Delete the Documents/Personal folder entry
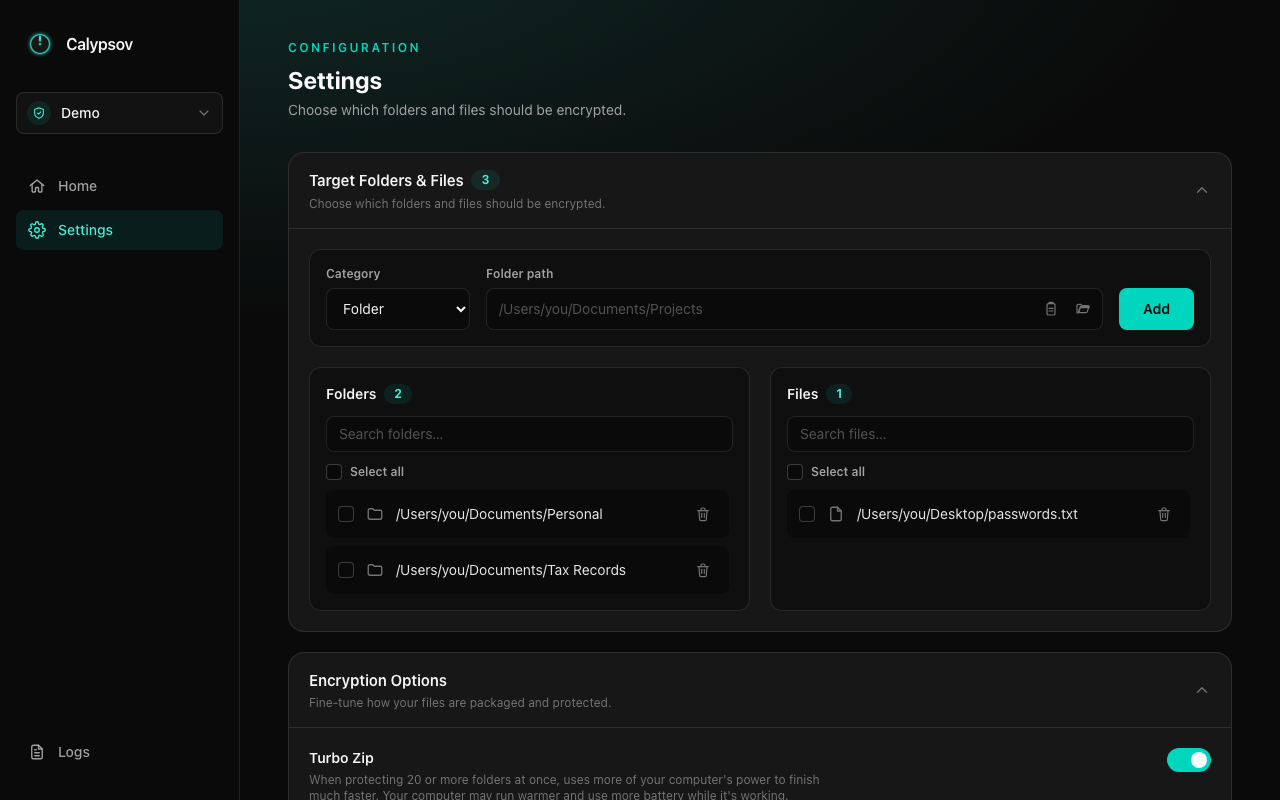Image resolution: width=1280 pixels, height=800 pixels. pyautogui.click(x=703, y=514)
